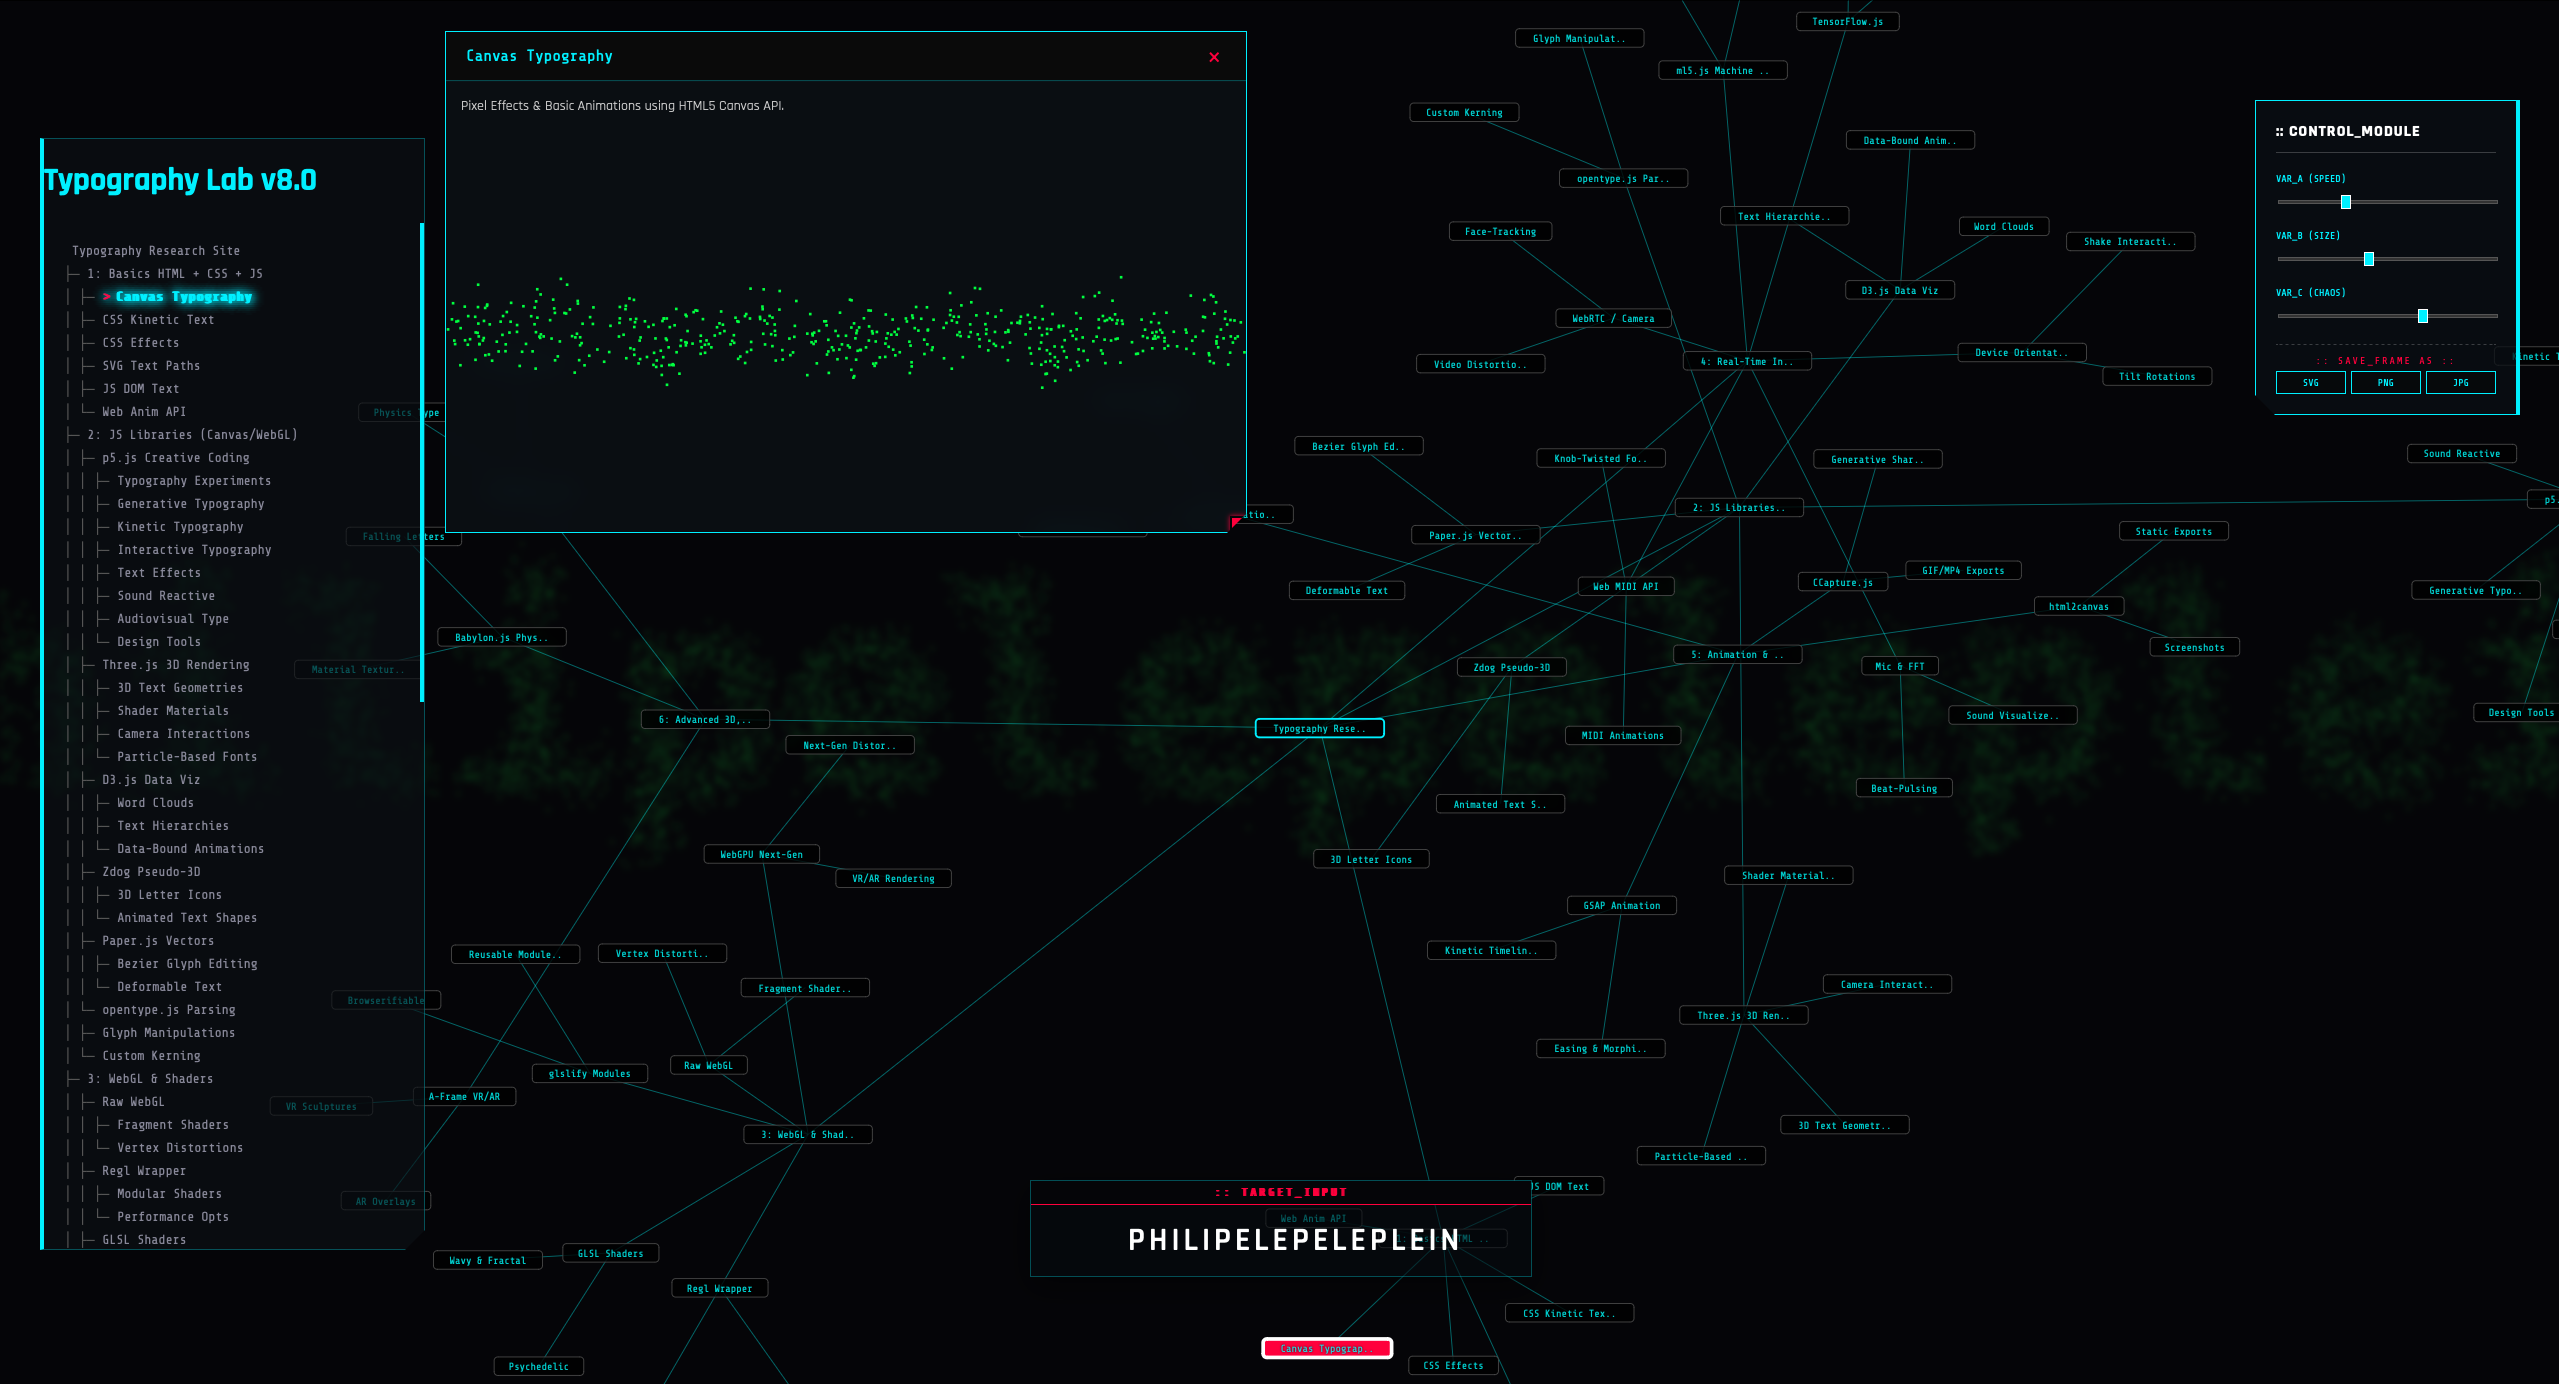Open the TensorFlow.js graph node
This screenshot has width=2559, height=1384.
(1847, 22)
